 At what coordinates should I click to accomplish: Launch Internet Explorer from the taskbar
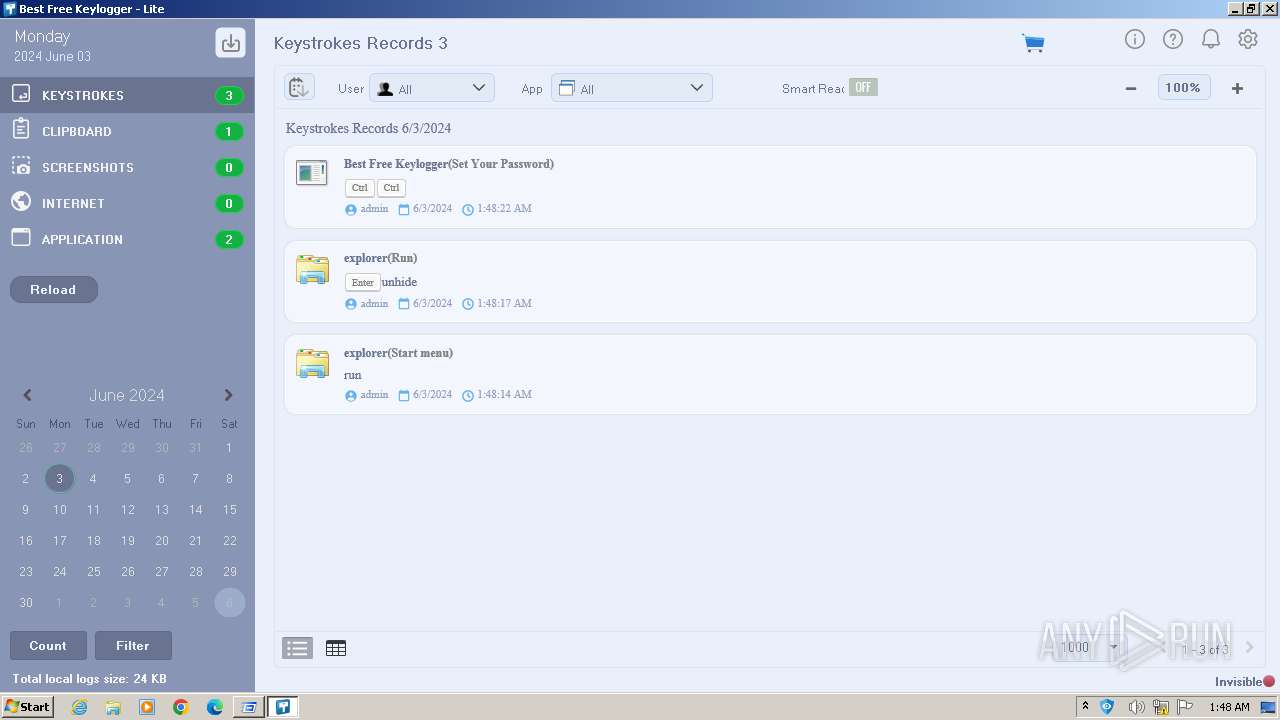[x=79, y=707]
